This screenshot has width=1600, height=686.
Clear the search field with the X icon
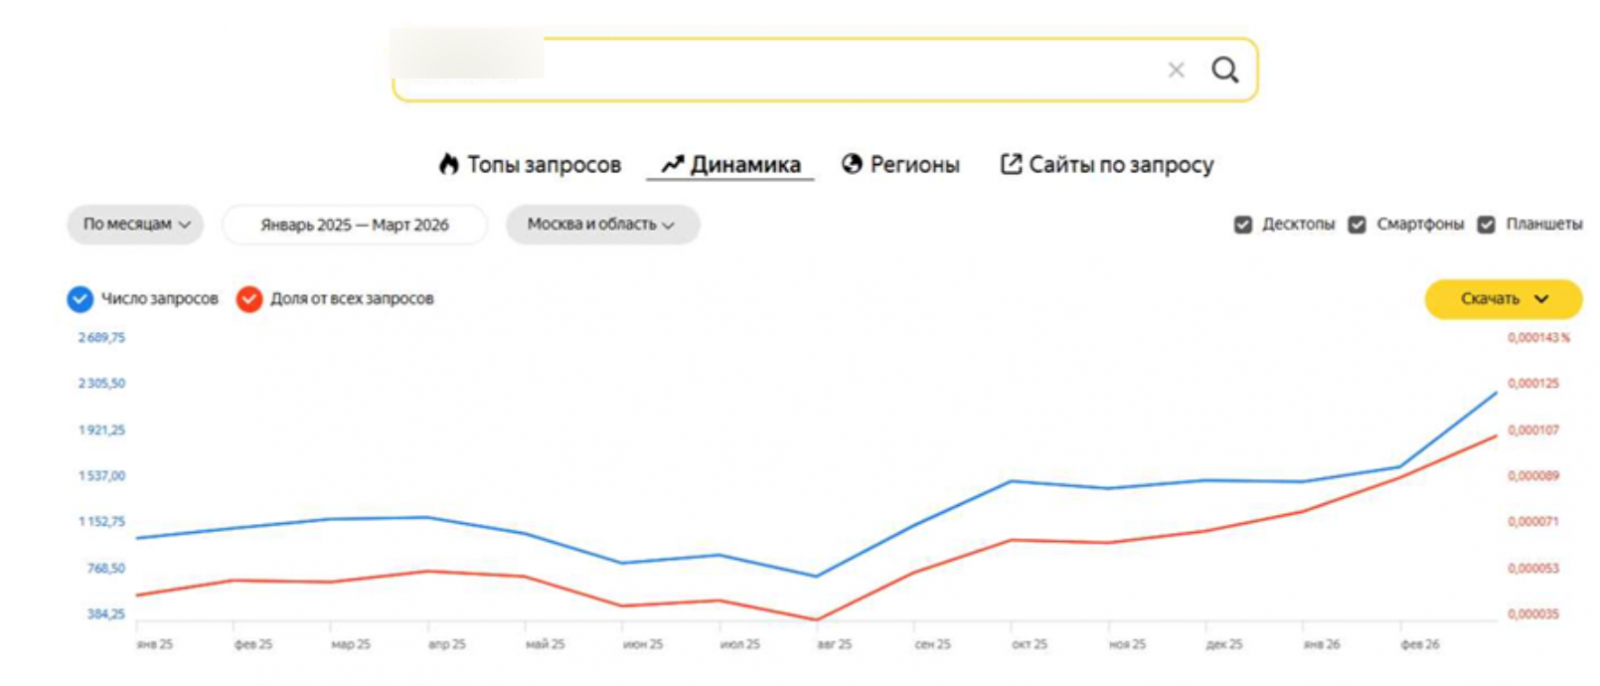[1176, 70]
